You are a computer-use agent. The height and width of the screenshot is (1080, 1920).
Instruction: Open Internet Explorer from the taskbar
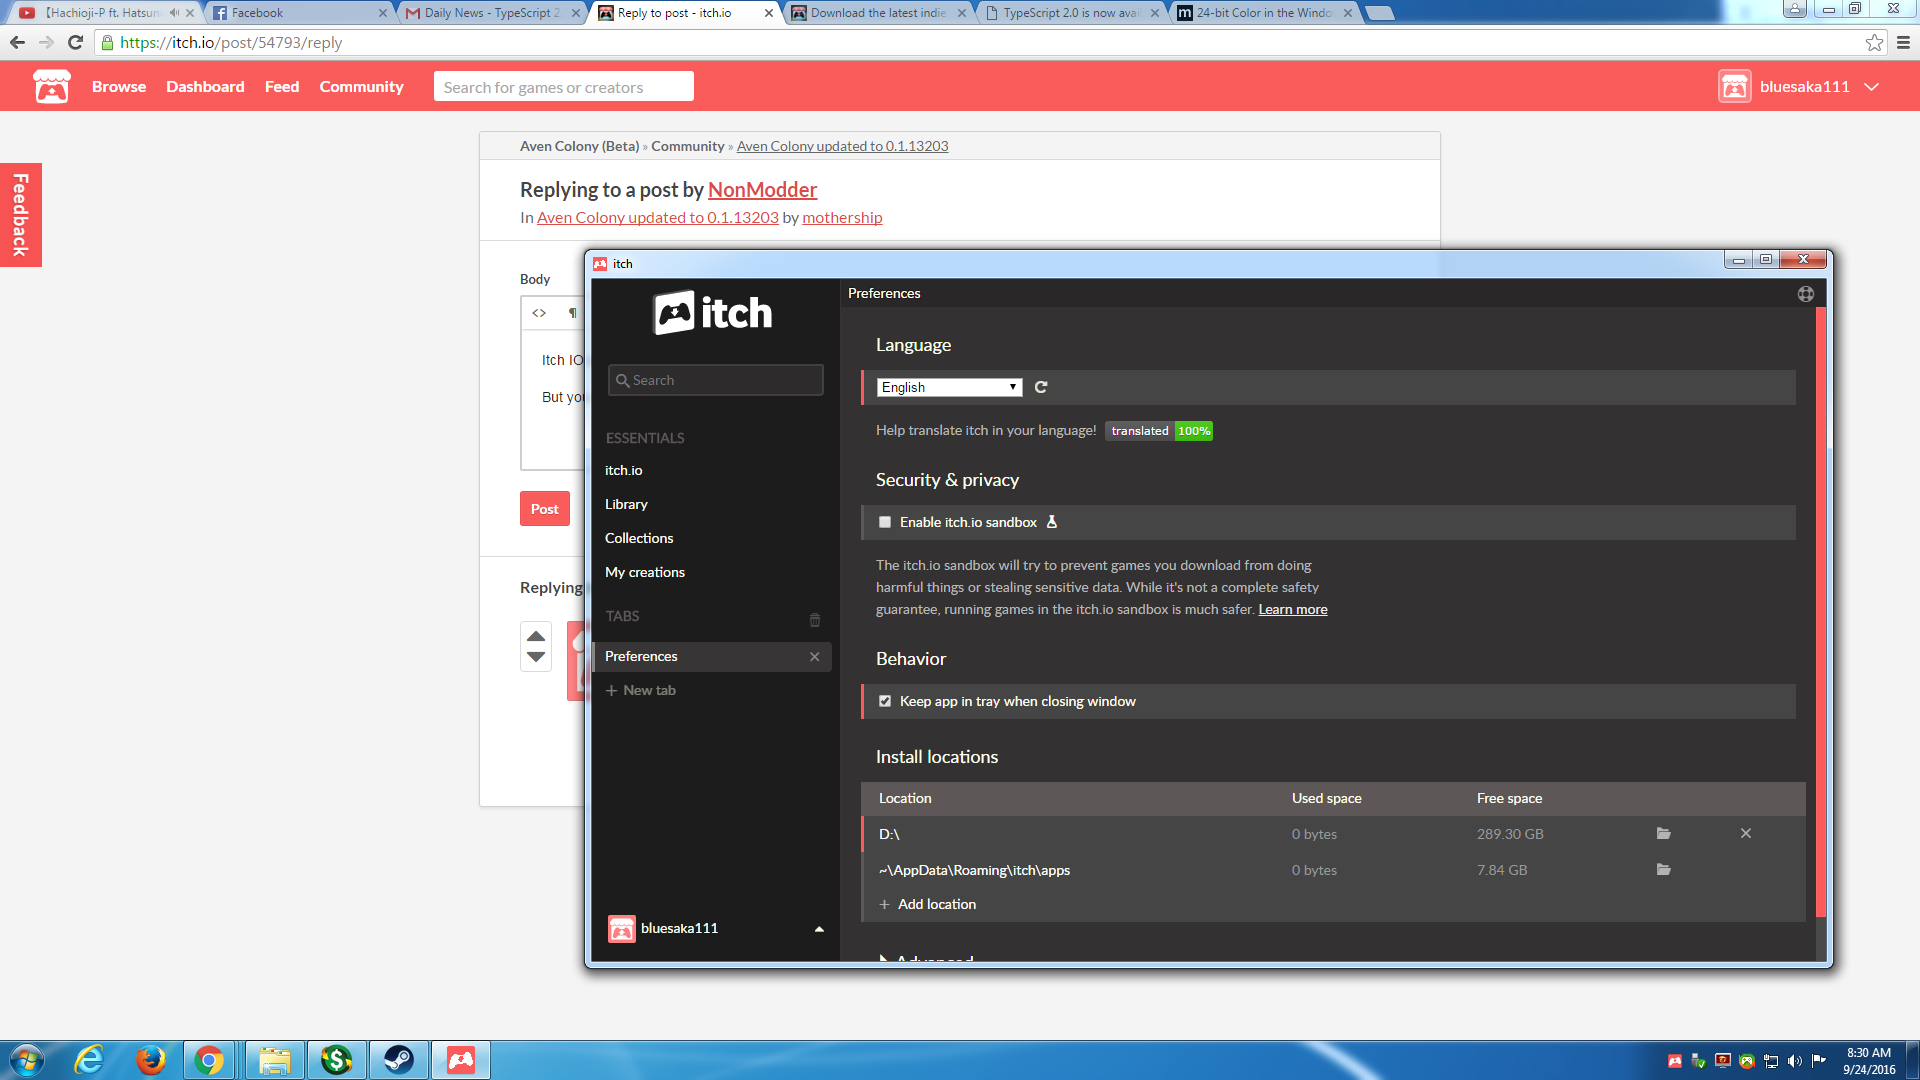pos(90,1060)
